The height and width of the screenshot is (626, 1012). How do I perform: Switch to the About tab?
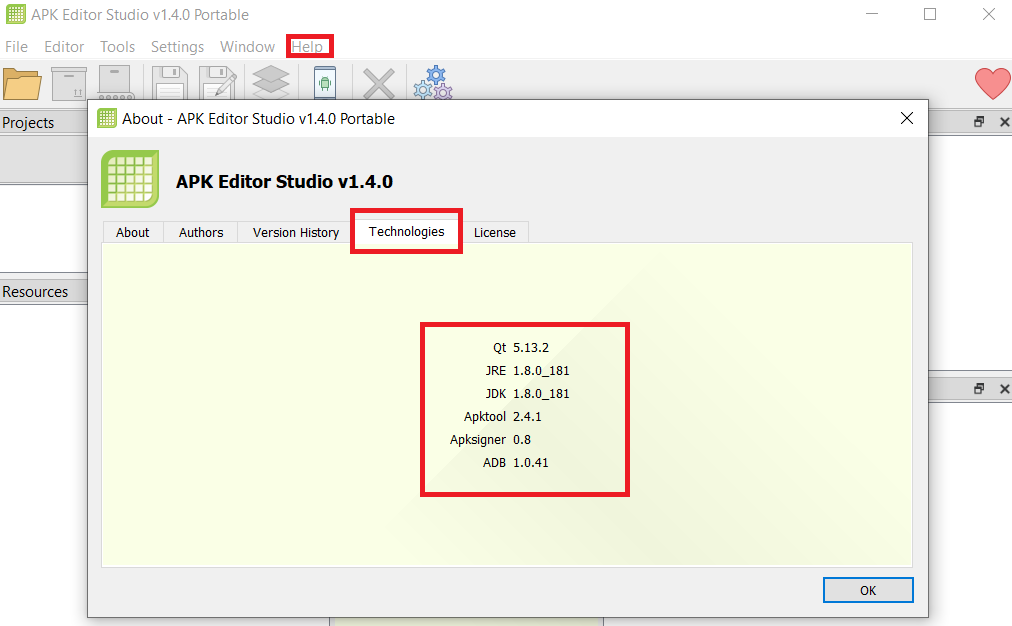pos(132,232)
